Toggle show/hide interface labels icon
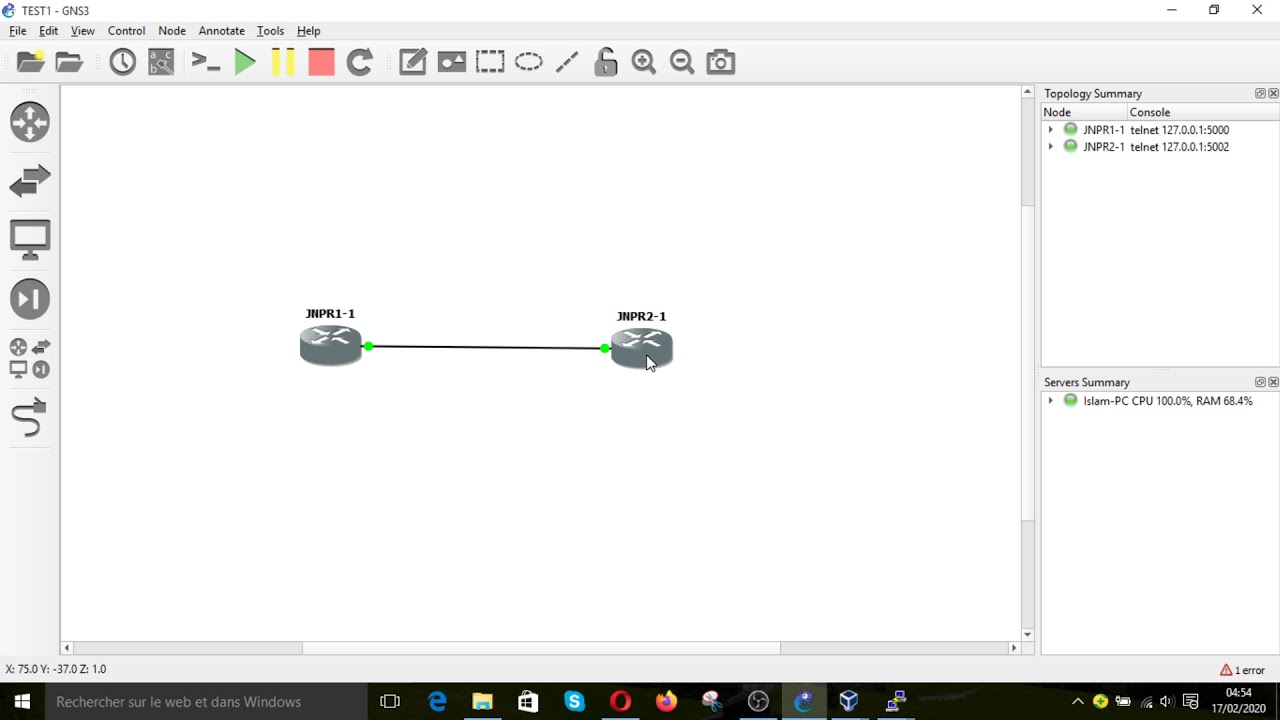The height and width of the screenshot is (720, 1280). [x=161, y=62]
